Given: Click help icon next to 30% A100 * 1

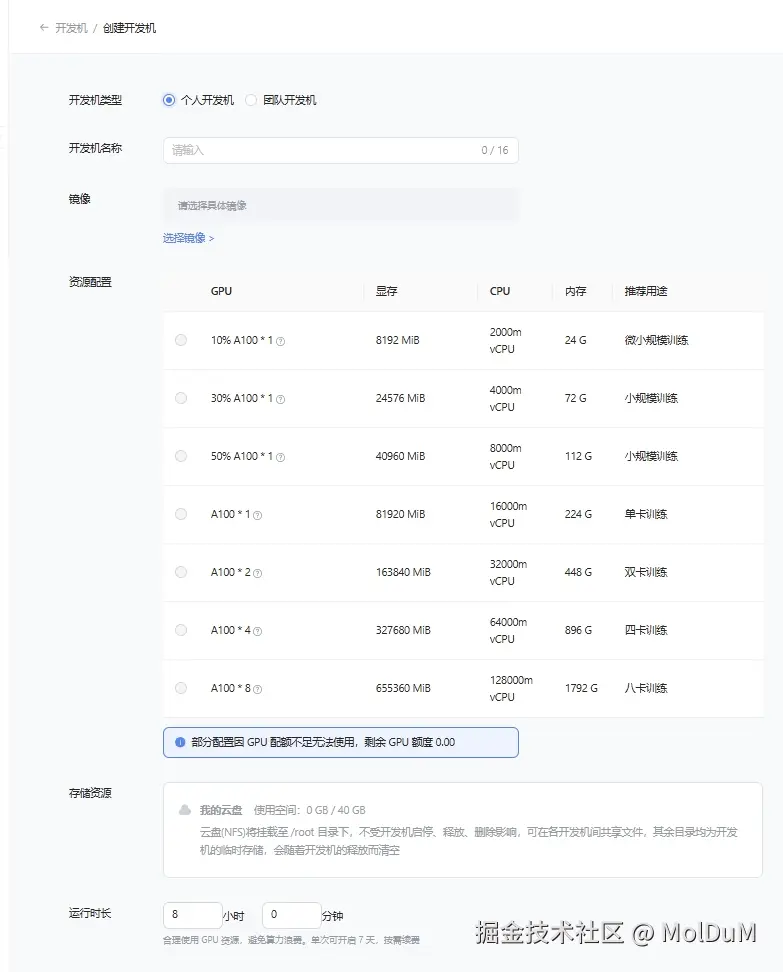Looking at the screenshot, I should 280,399.
